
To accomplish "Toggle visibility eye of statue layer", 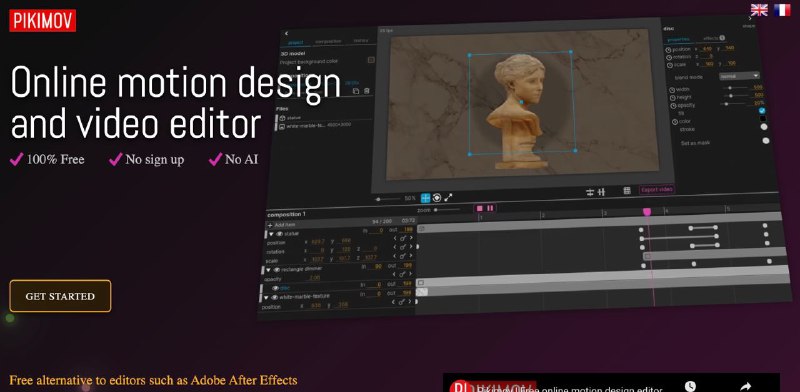I will (279, 234).
